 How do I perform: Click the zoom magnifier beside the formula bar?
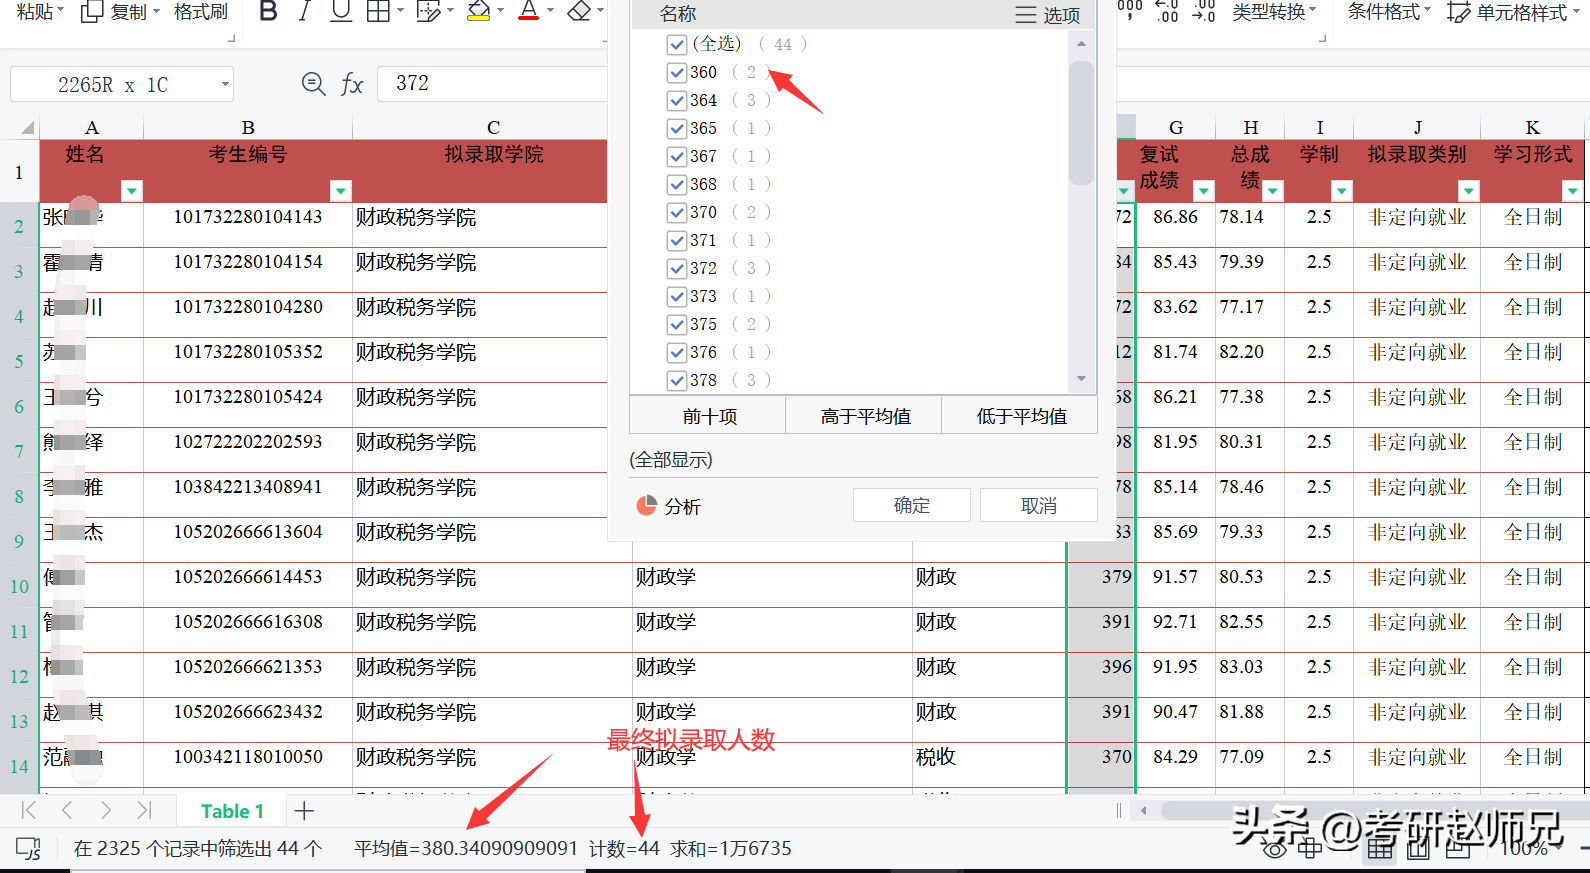click(313, 84)
